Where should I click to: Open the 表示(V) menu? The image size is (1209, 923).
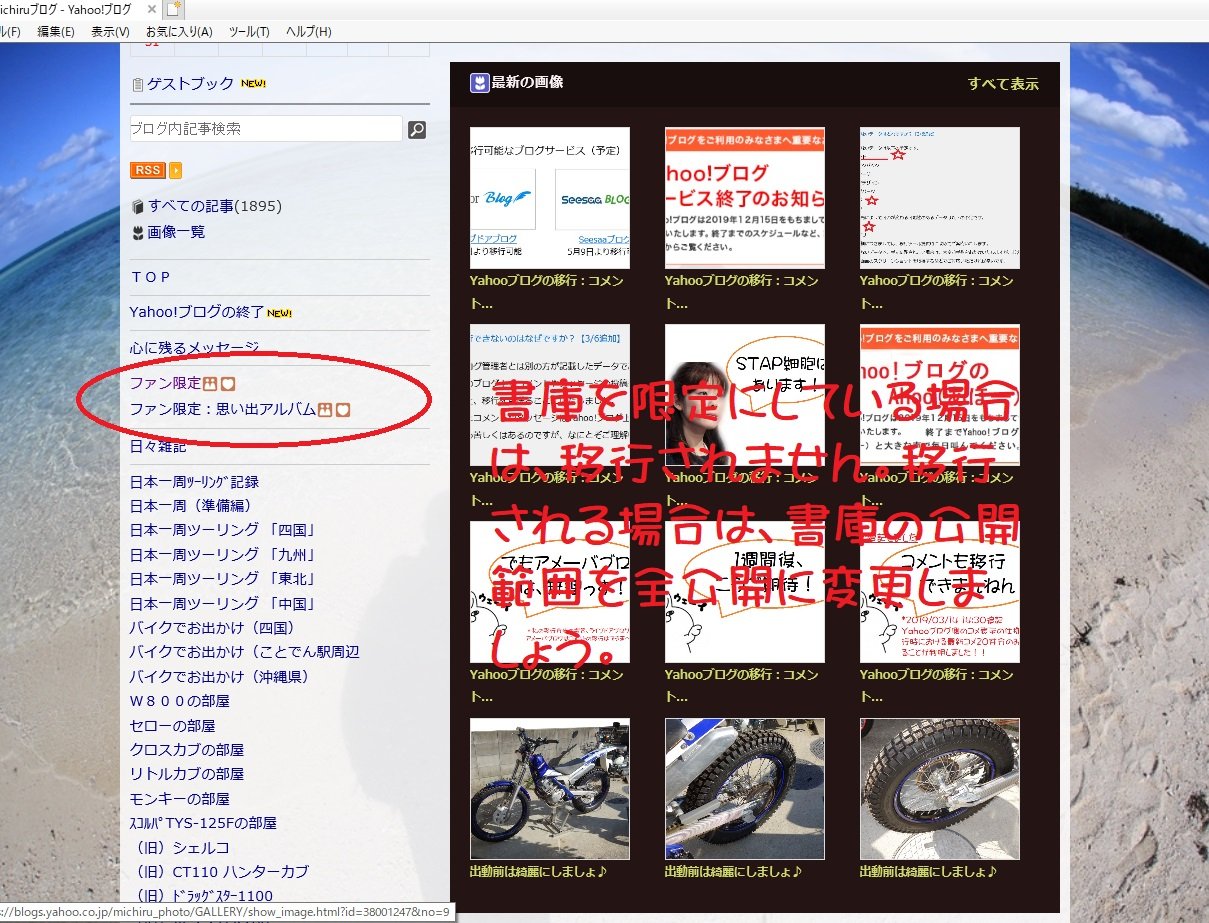110,32
